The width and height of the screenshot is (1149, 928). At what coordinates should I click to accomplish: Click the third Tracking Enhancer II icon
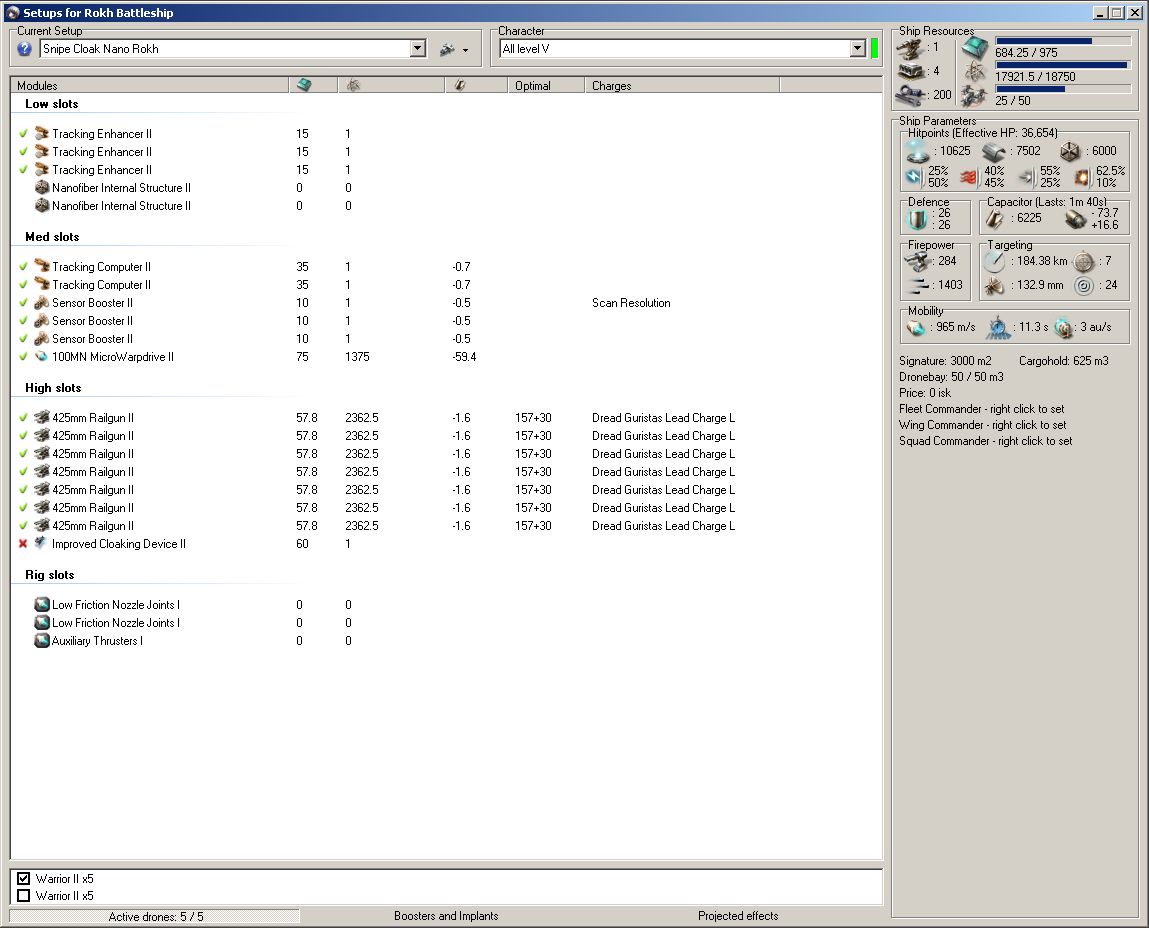(x=42, y=169)
